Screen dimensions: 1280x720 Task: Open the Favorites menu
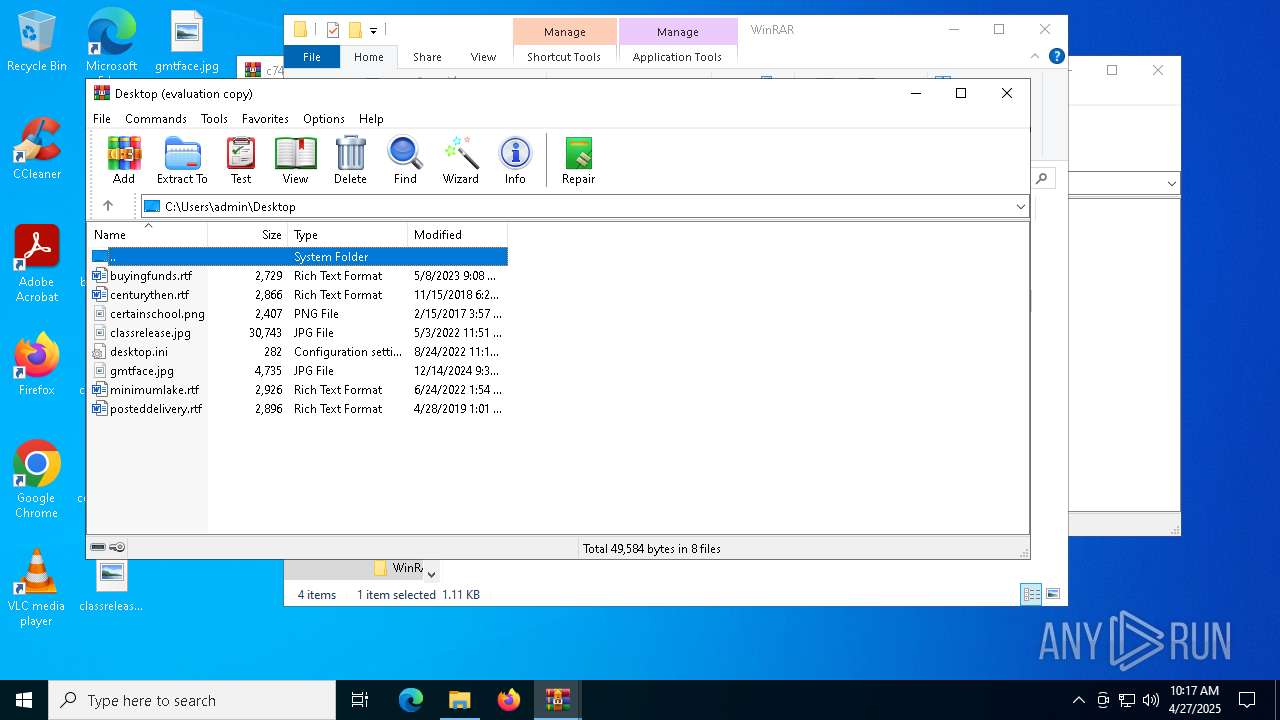point(265,118)
